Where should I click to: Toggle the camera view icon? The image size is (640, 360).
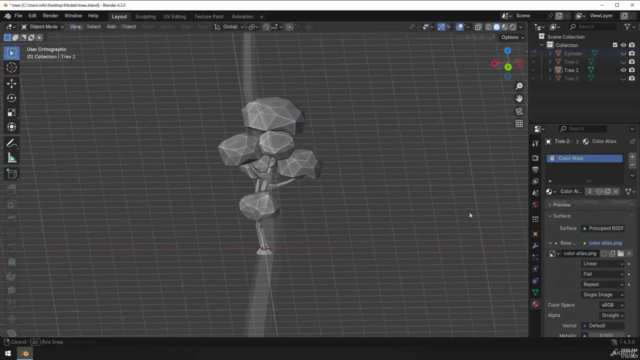(x=519, y=111)
